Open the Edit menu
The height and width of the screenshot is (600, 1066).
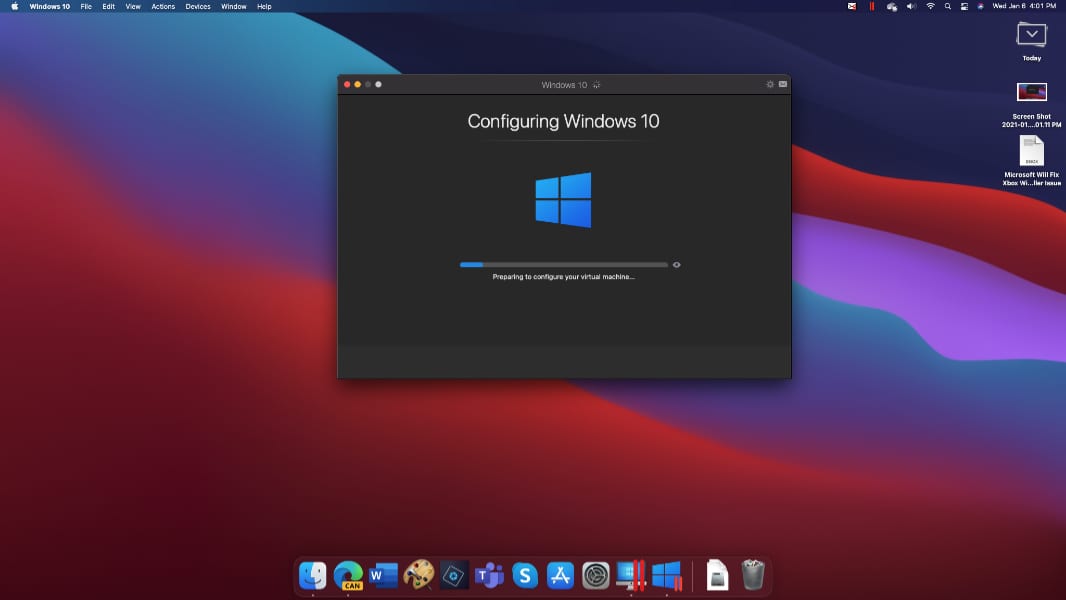pyautogui.click(x=109, y=6)
